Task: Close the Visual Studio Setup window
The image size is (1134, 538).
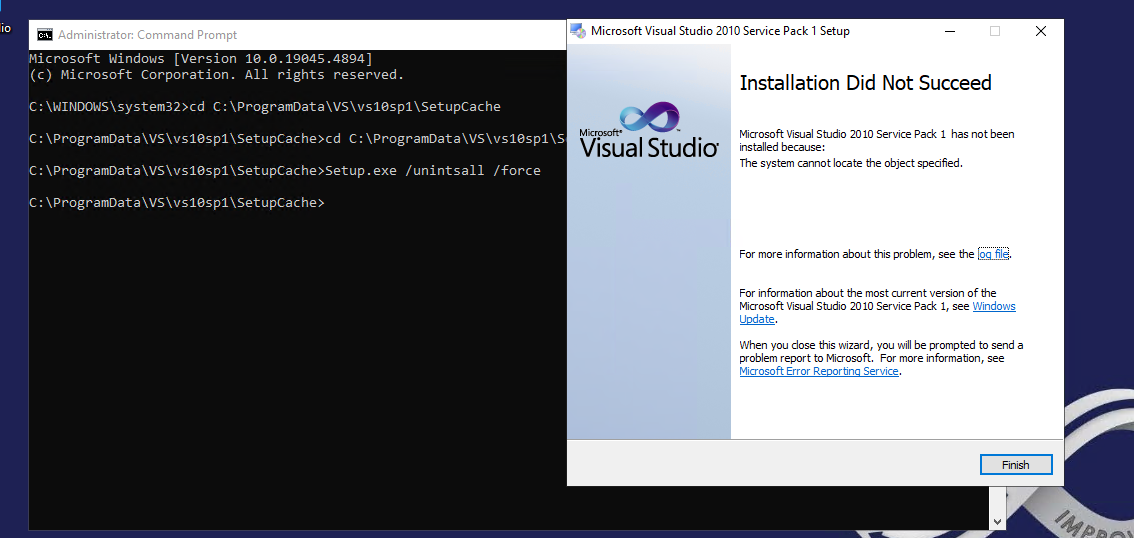Action: tap(1040, 31)
